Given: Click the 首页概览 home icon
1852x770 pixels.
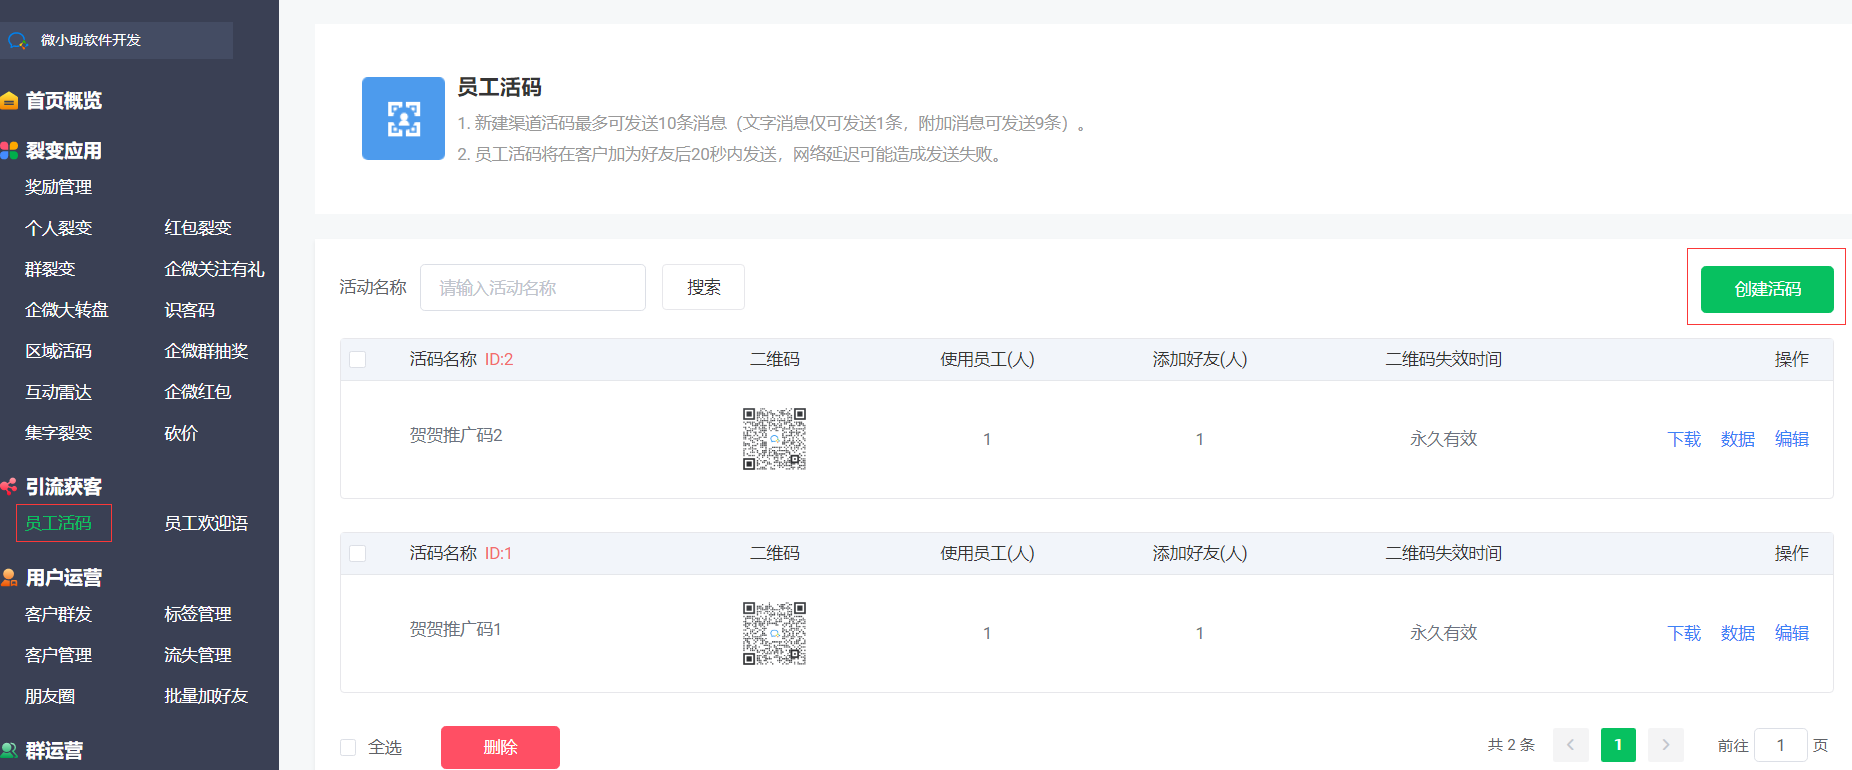Looking at the screenshot, I should [x=9, y=101].
